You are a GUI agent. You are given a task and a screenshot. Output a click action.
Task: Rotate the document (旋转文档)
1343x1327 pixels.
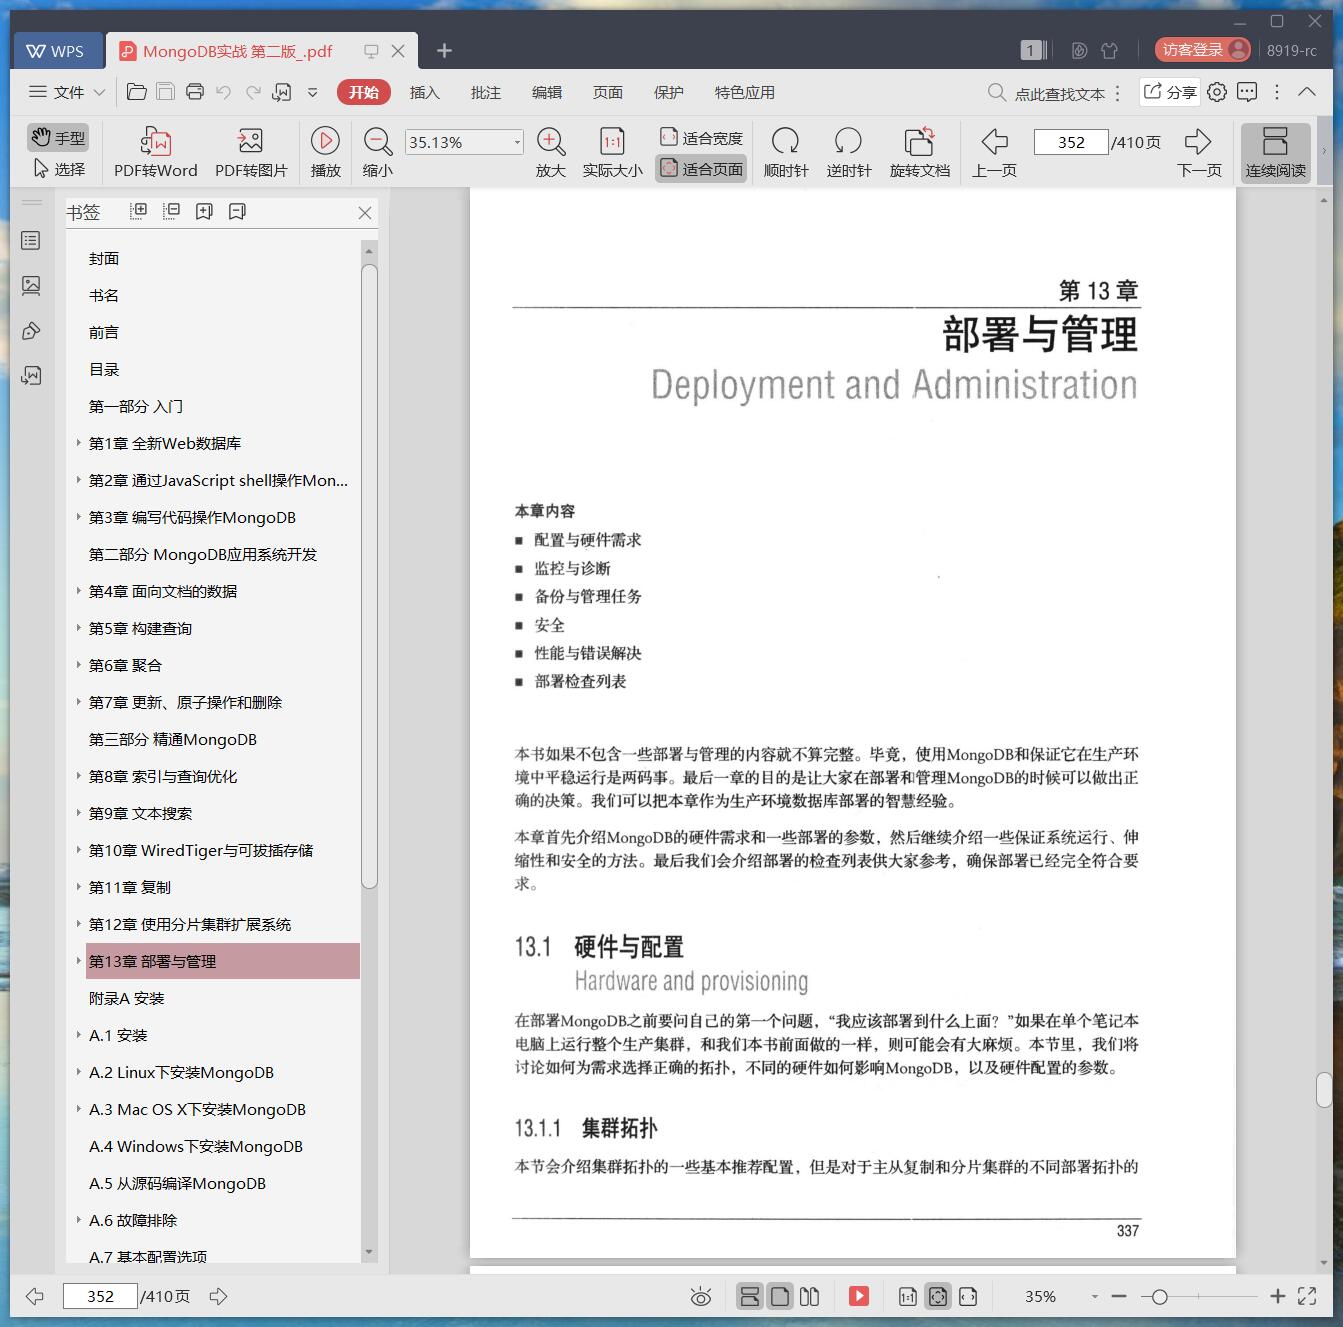[920, 153]
